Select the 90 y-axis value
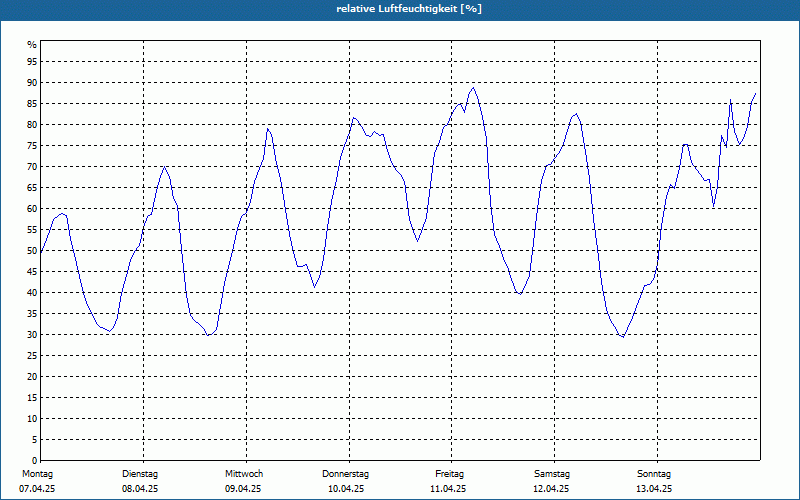The width and height of the screenshot is (800, 500). pos(32,83)
